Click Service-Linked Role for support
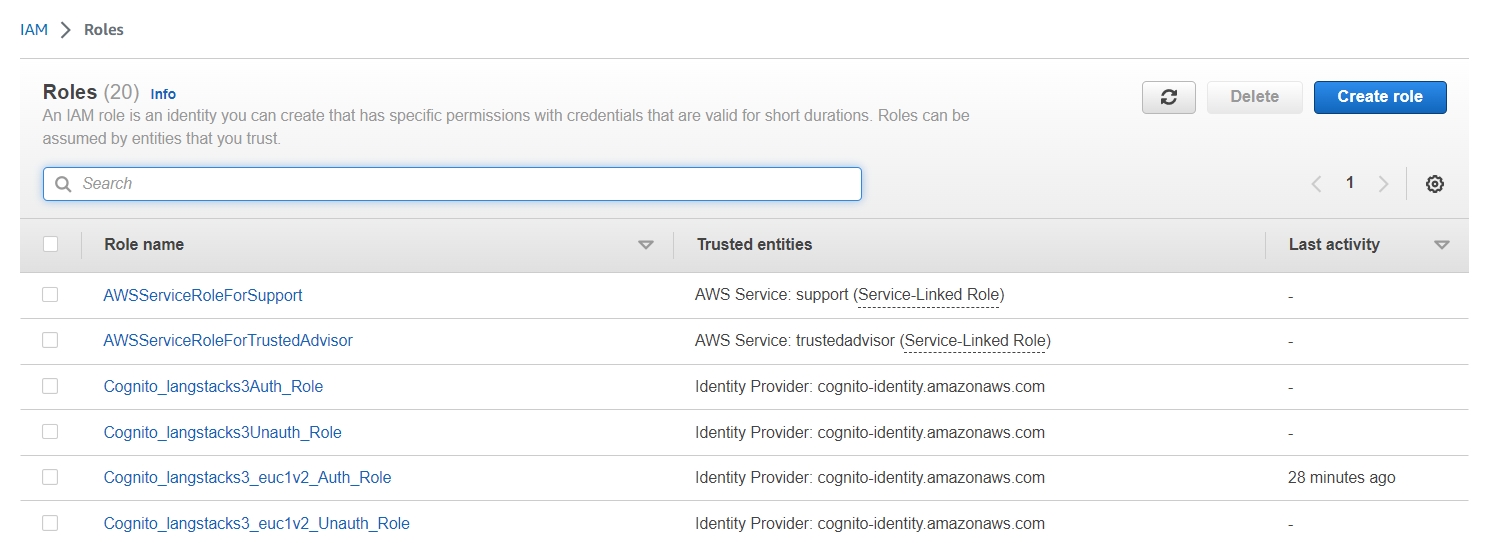The height and width of the screenshot is (543, 1496). tap(930, 296)
